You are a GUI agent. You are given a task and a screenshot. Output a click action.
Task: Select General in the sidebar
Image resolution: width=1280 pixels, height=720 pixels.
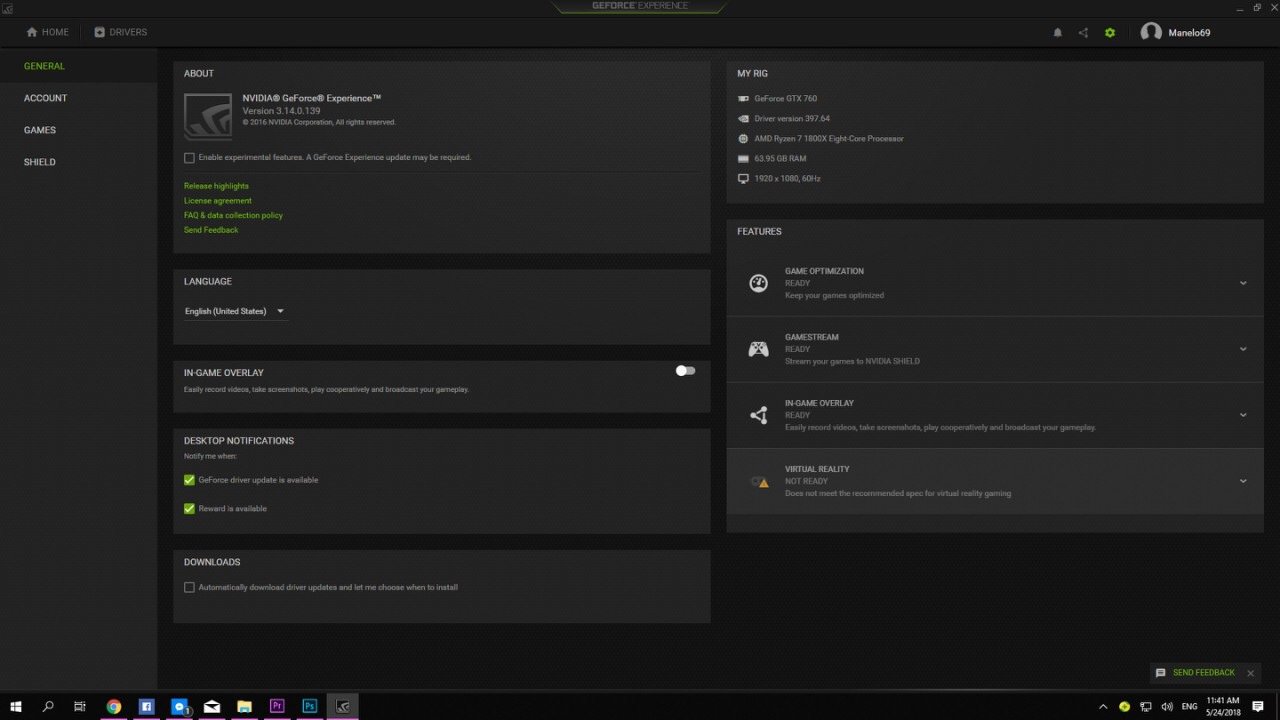[44, 66]
